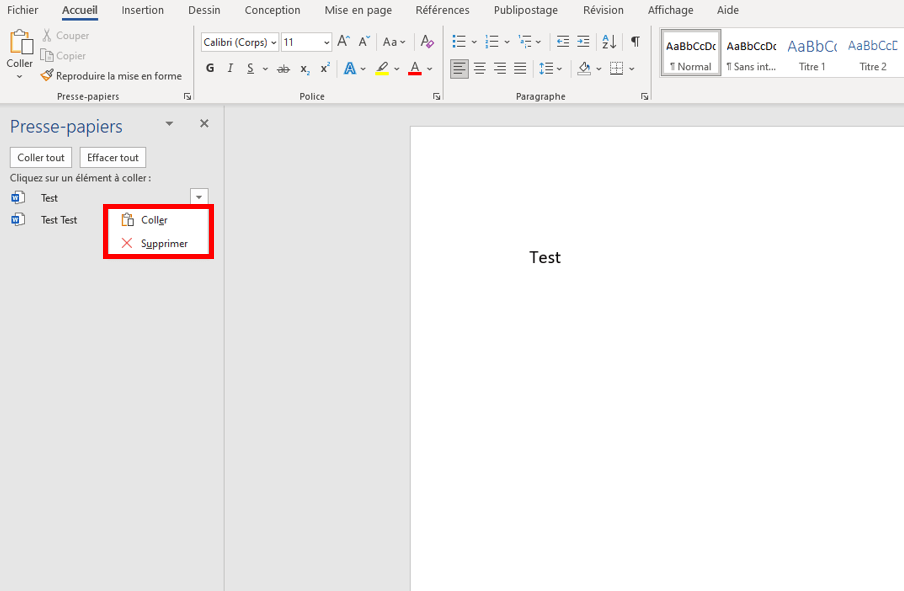
Task: Open borders dropdown arrow
Action: tap(632, 69)
